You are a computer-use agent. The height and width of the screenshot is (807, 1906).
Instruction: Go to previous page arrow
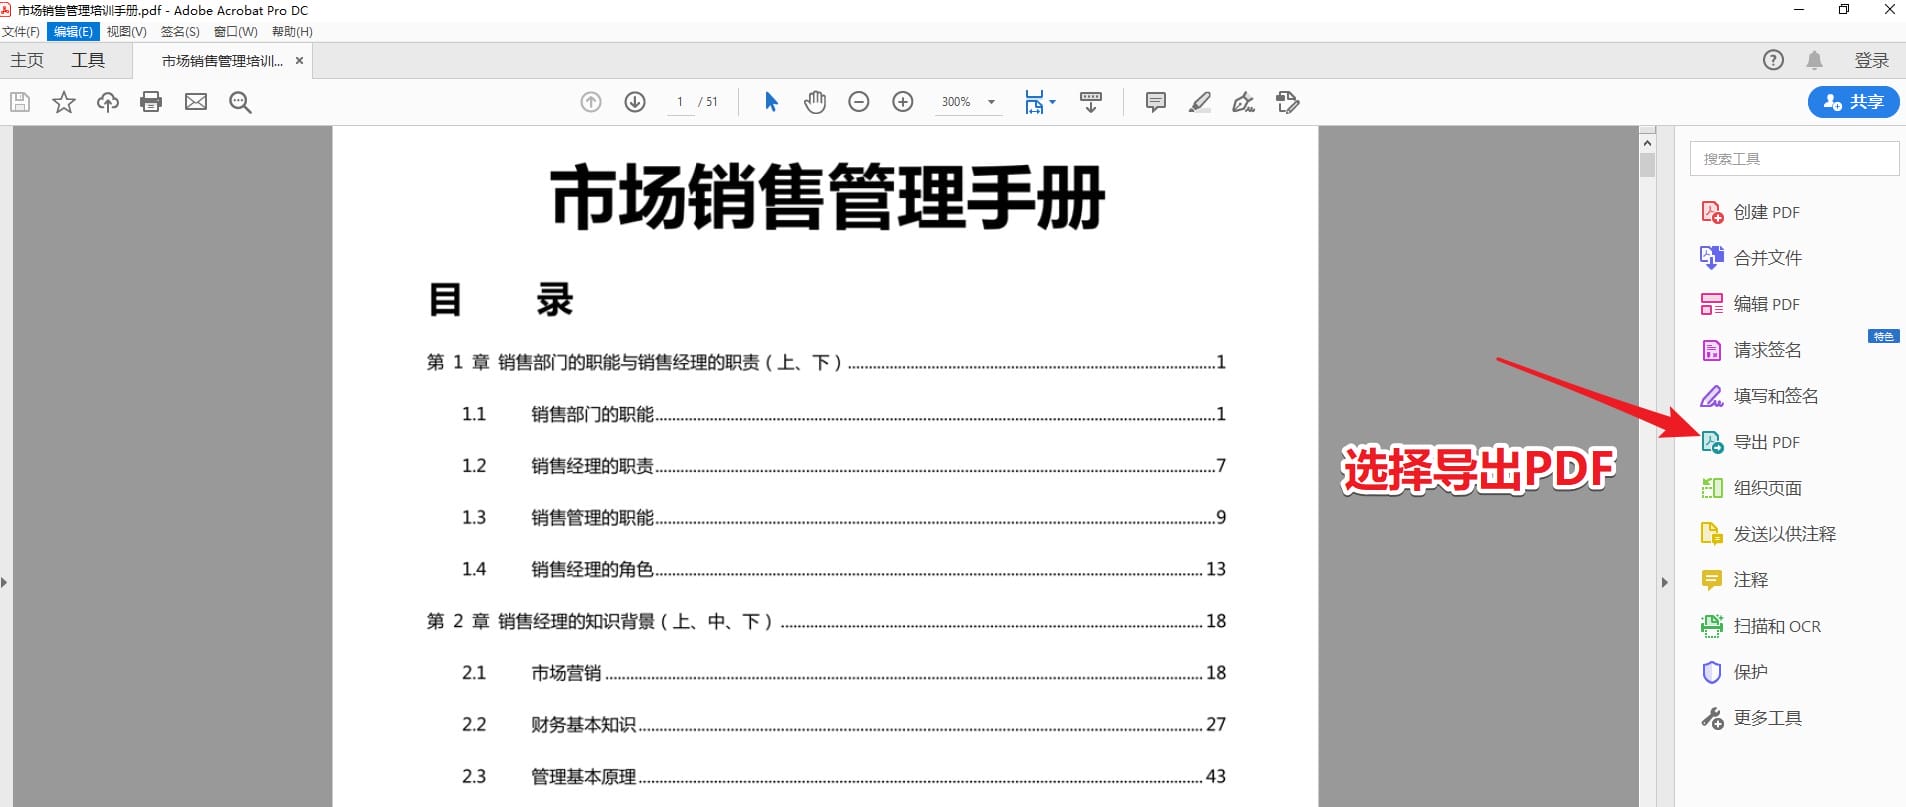coord(591,102)
